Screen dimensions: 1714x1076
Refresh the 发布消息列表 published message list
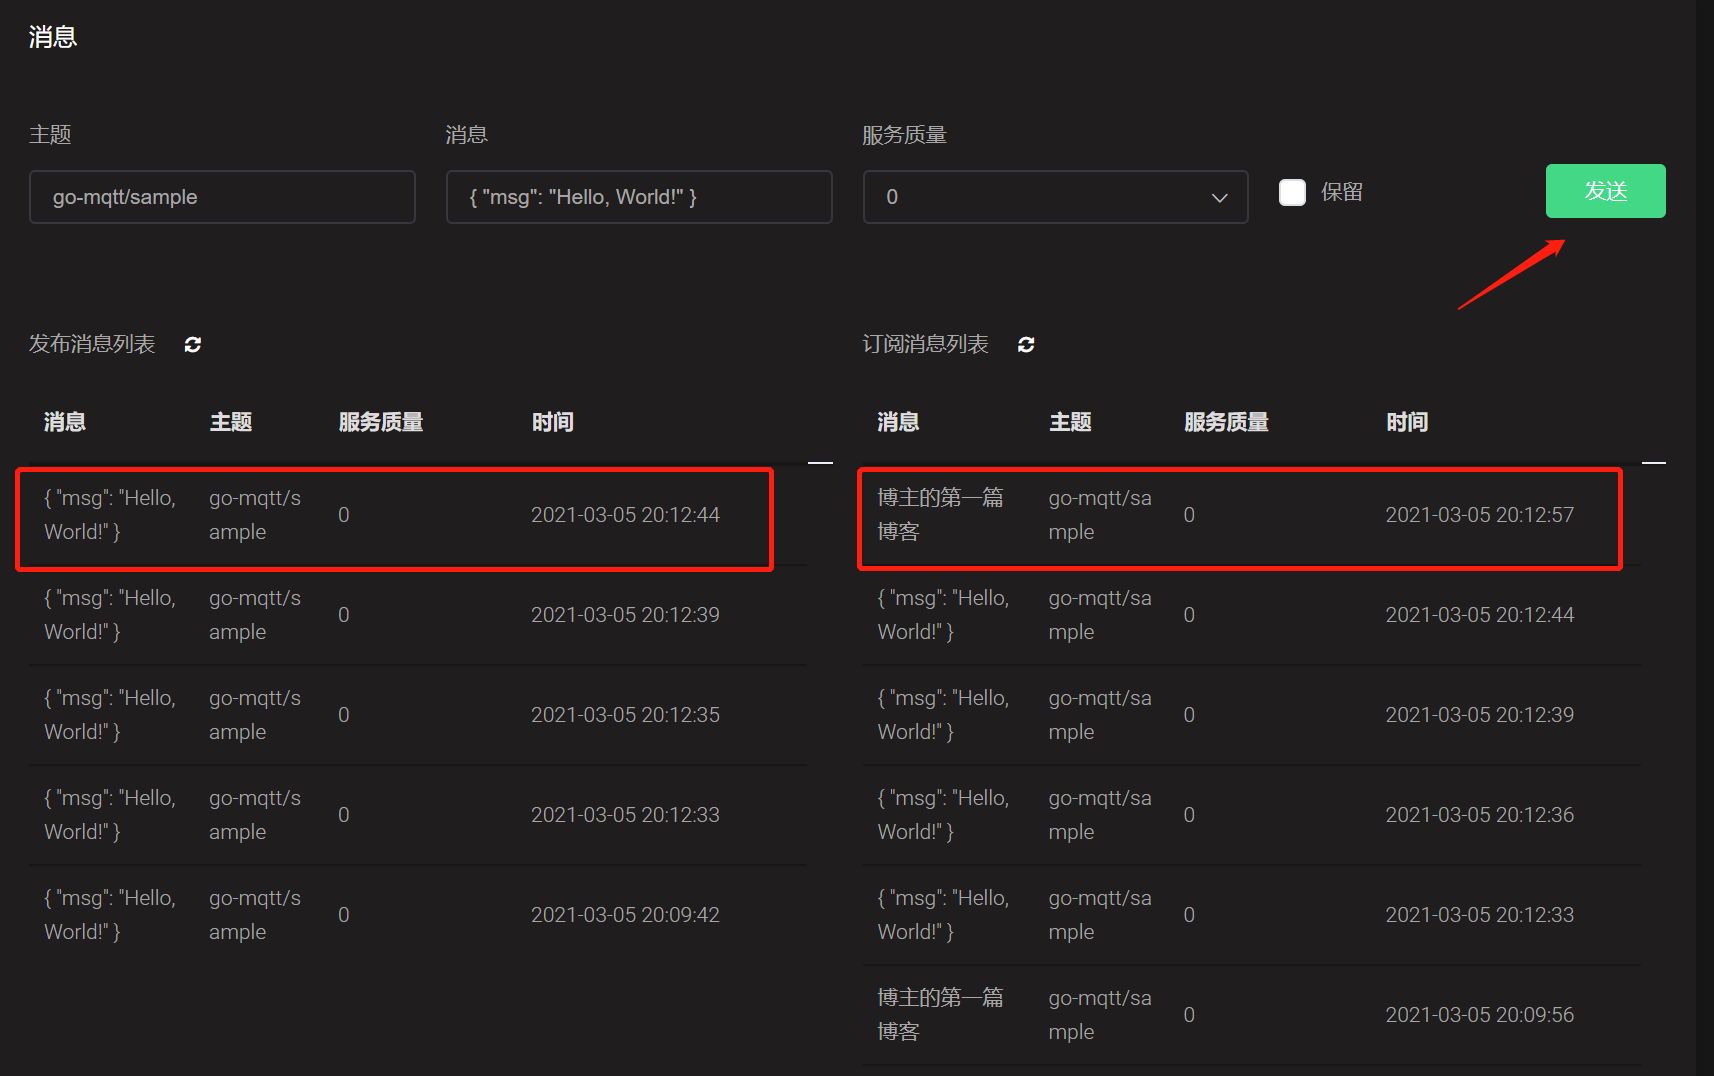click(x=191, y=344)
